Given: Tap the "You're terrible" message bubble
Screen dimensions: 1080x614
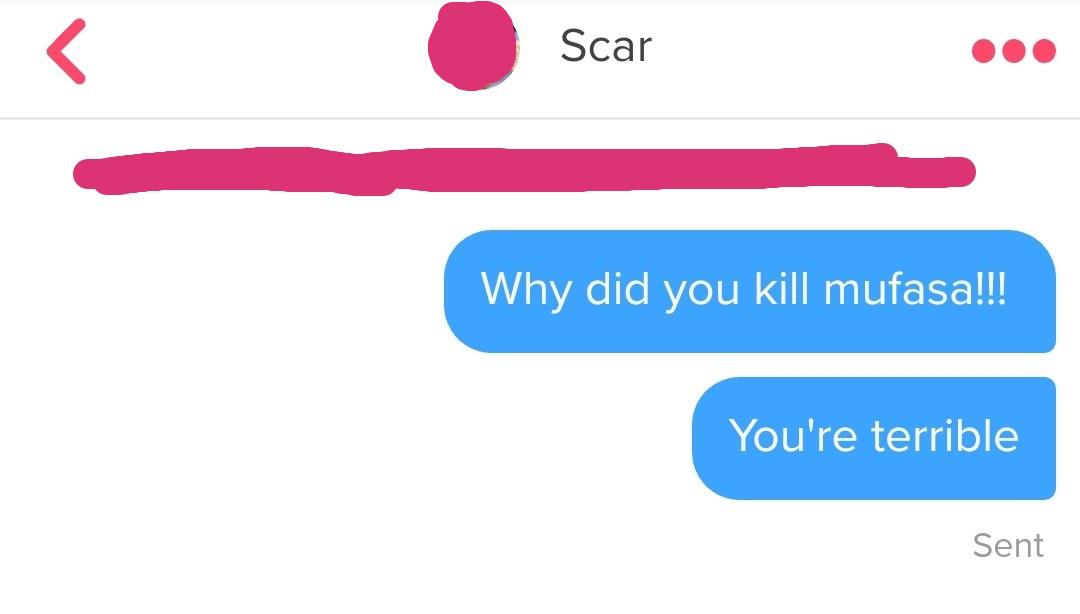Looking at the screenshot, I should click(x=873, y=438).
